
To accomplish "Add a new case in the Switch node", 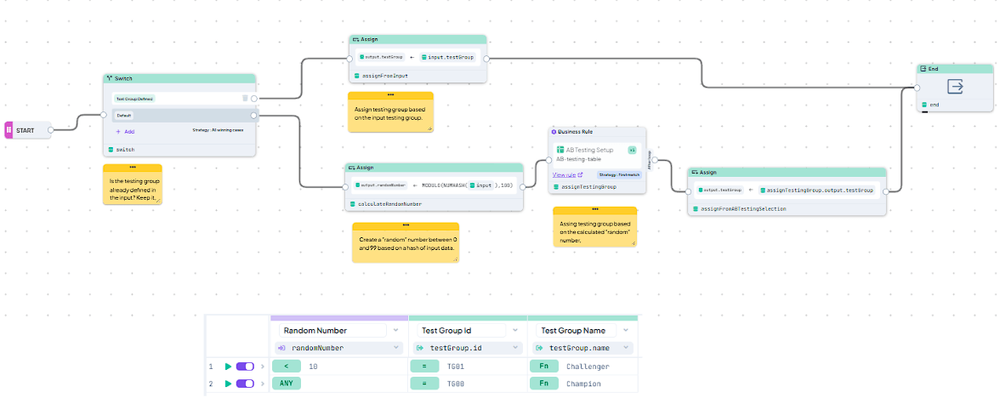I will tap(125, 131).
